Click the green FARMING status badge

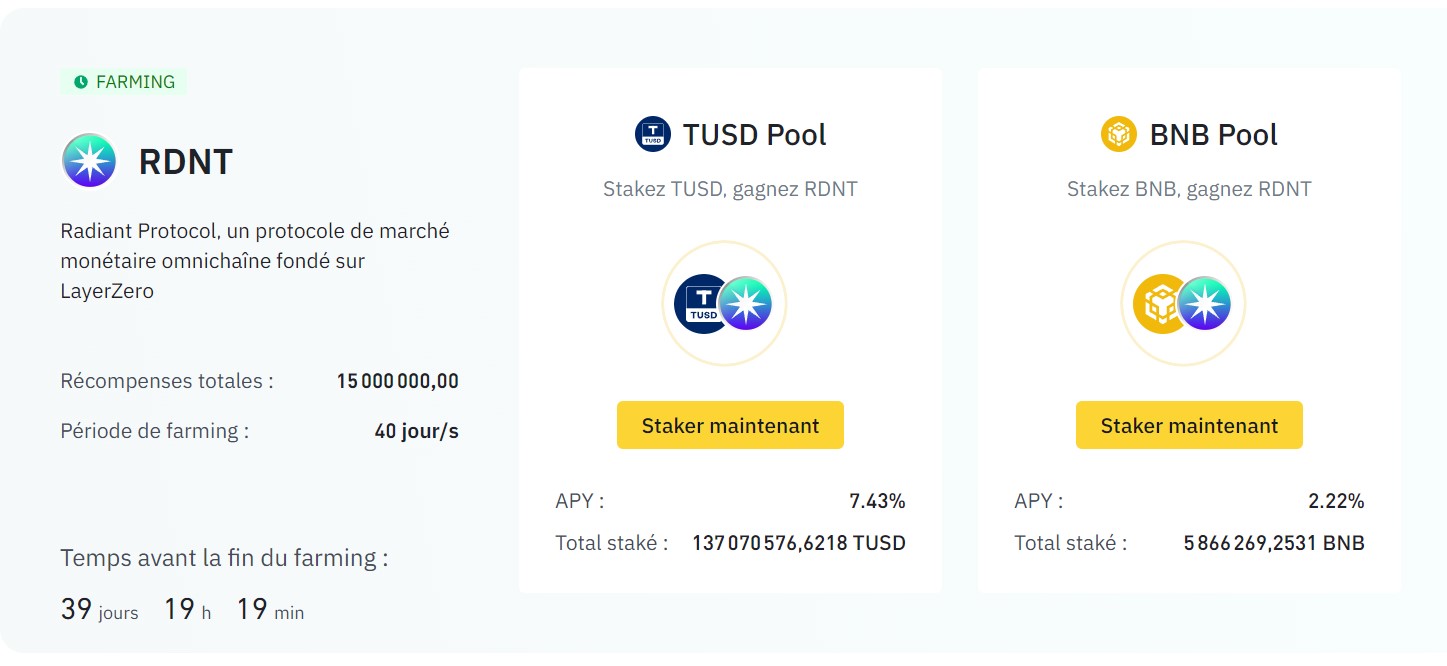[122, 81]
